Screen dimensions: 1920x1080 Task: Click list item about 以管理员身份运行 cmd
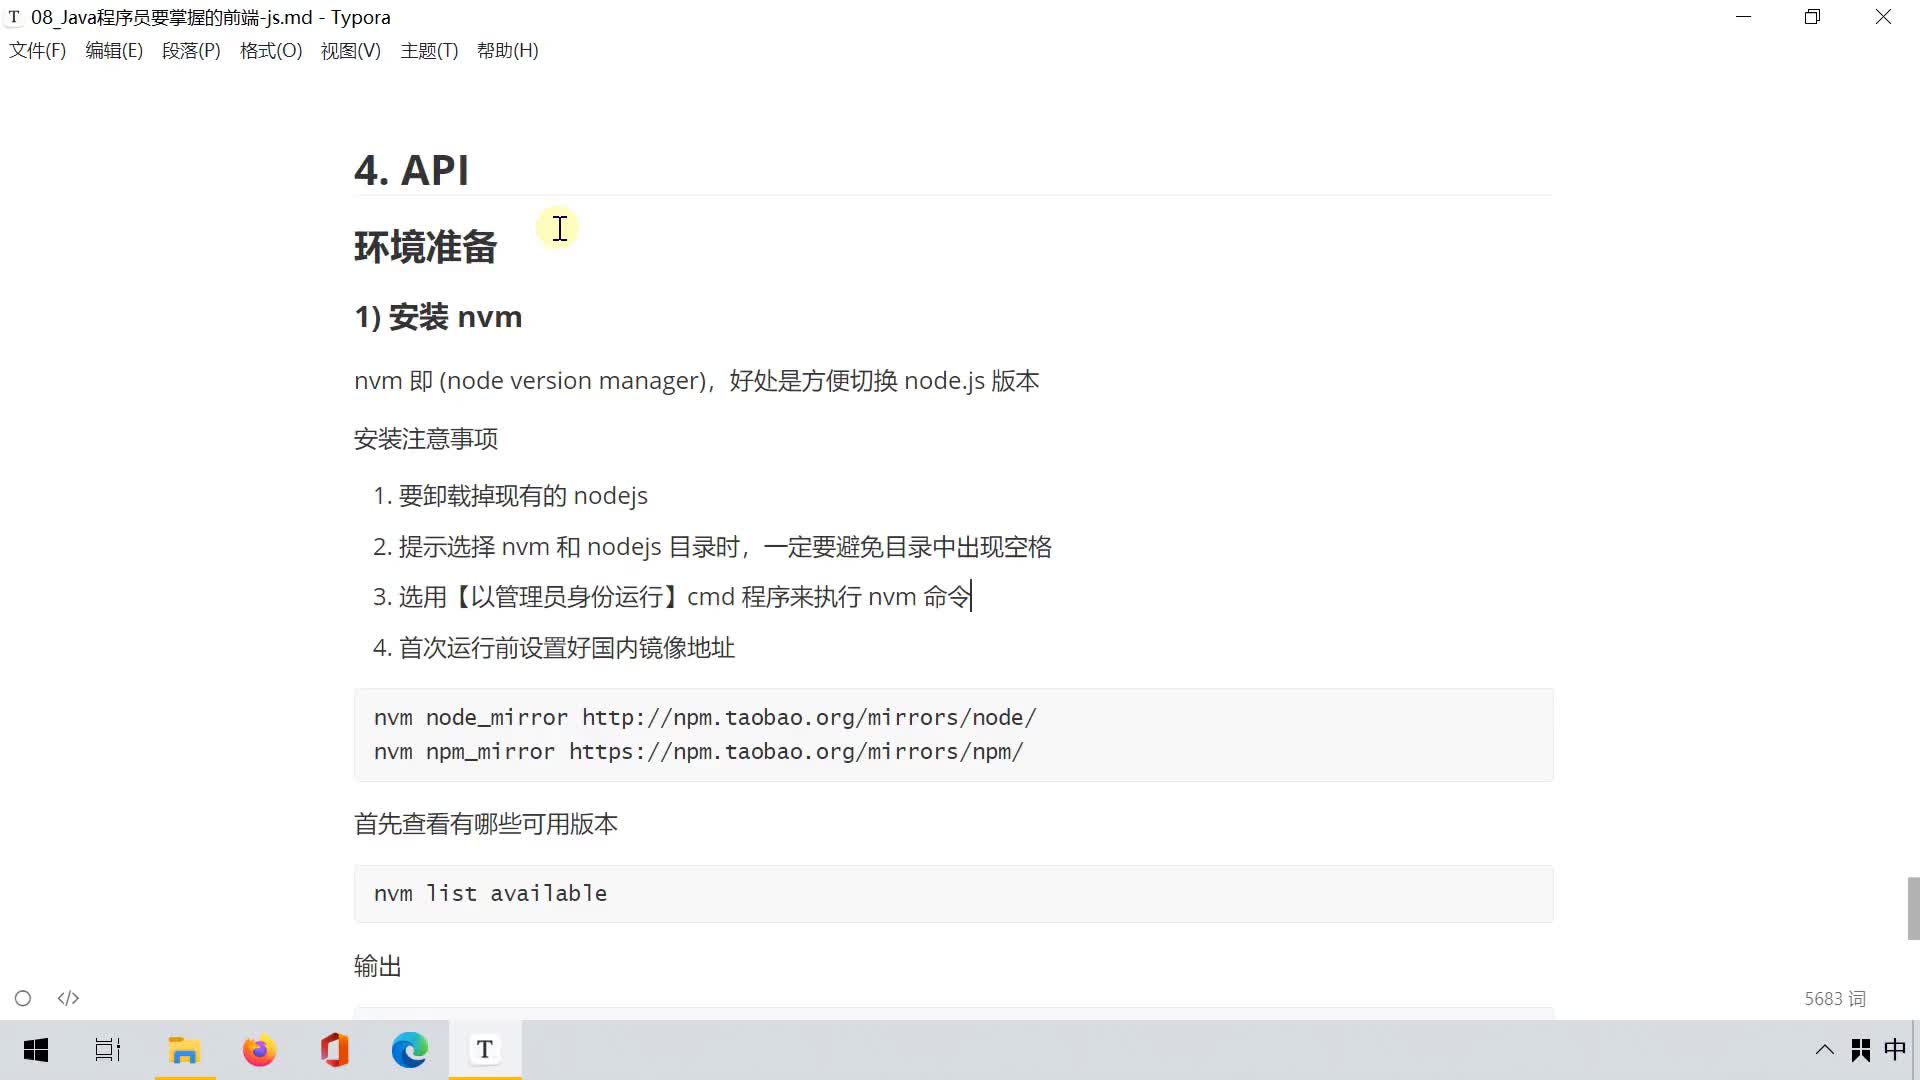tap(685, 597)
